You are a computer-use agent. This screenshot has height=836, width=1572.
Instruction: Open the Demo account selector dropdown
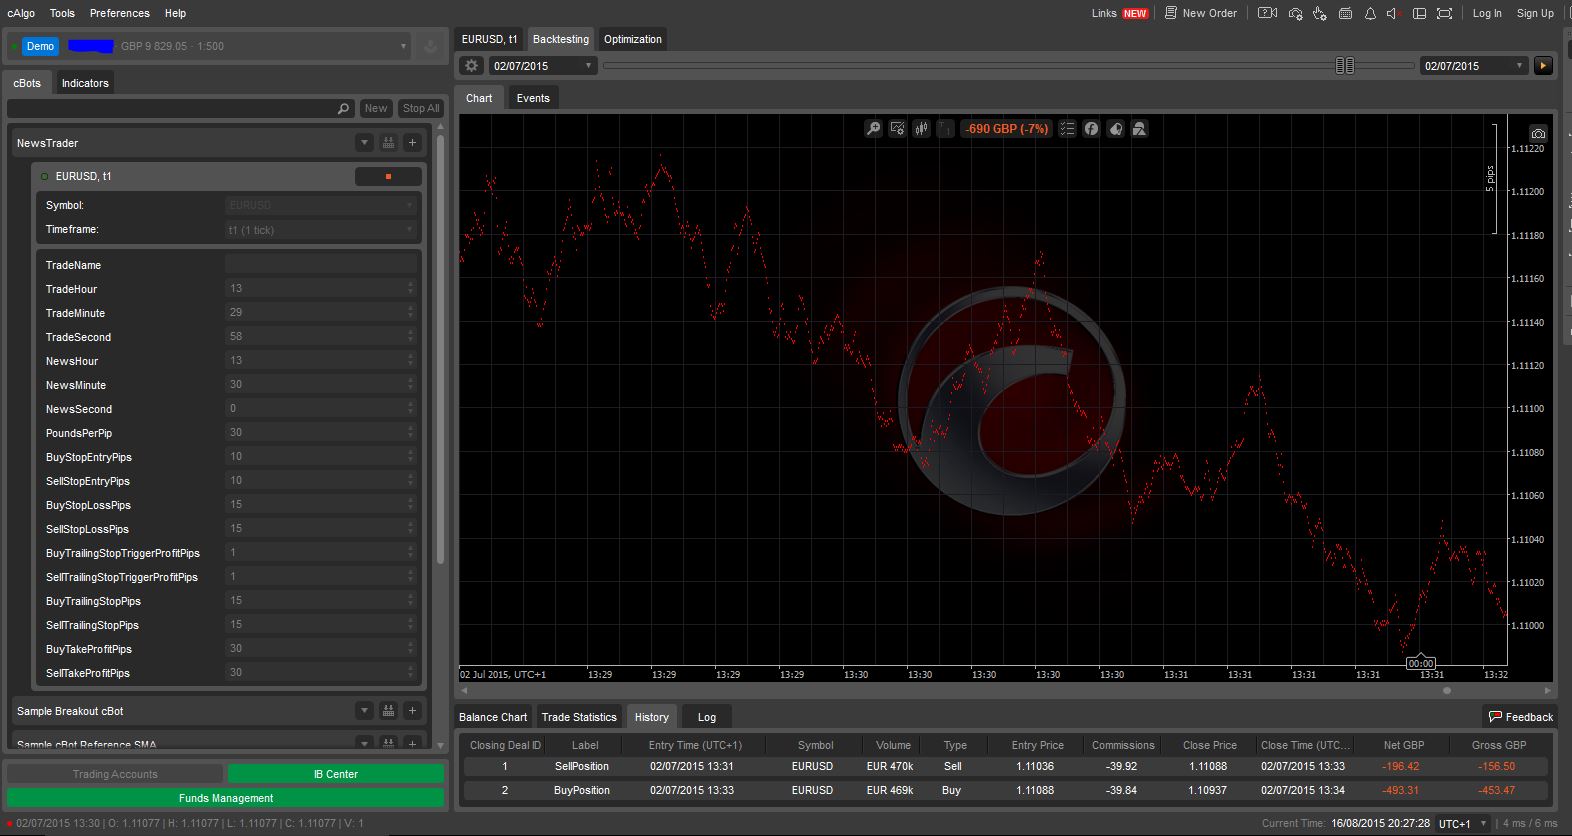[208, 46]
